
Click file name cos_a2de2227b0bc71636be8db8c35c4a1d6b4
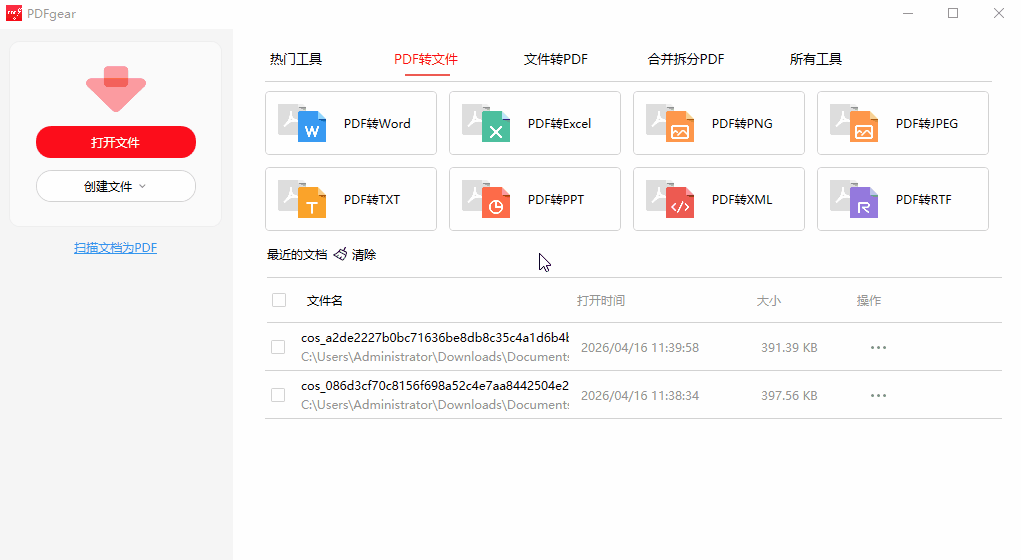pos(435,337)
